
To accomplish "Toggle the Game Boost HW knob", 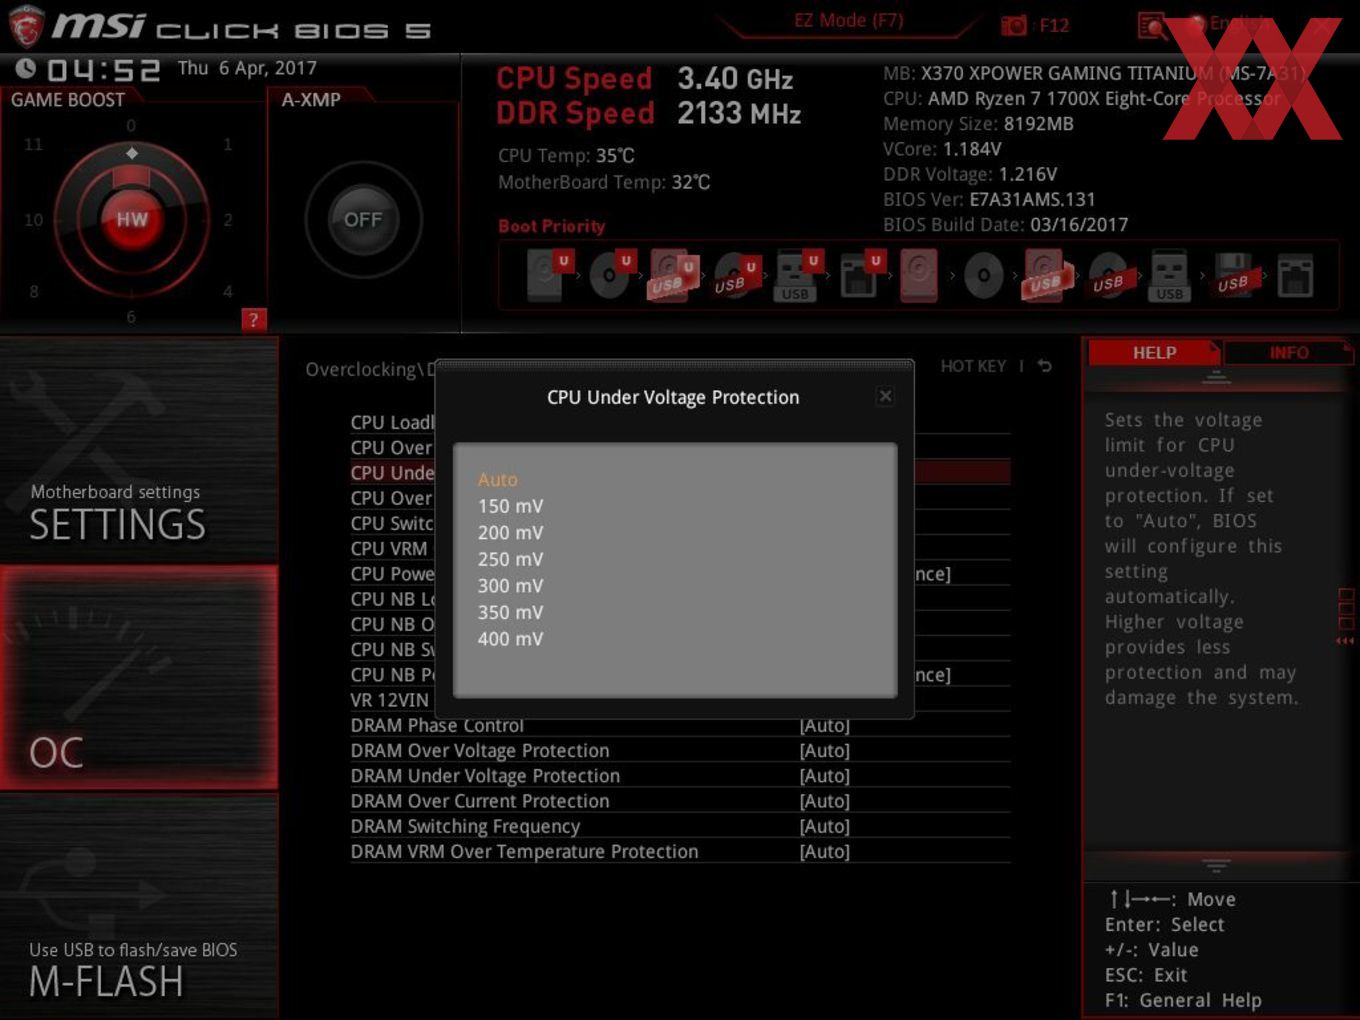I will coord(132,219).
